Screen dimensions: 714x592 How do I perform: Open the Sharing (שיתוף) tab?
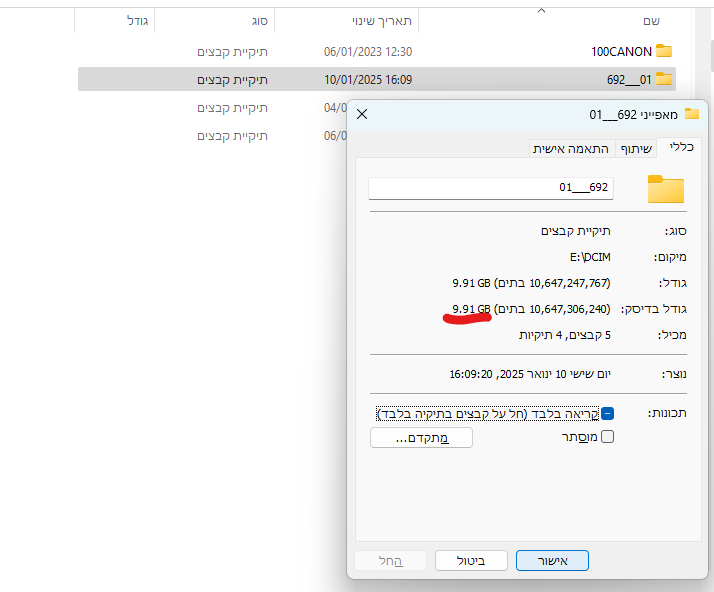(x=636, y=148)
